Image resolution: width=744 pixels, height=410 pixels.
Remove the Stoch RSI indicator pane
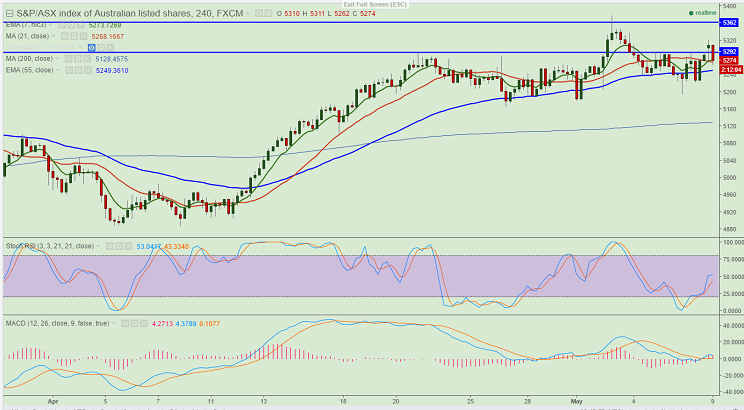click(x=129, y=246)
